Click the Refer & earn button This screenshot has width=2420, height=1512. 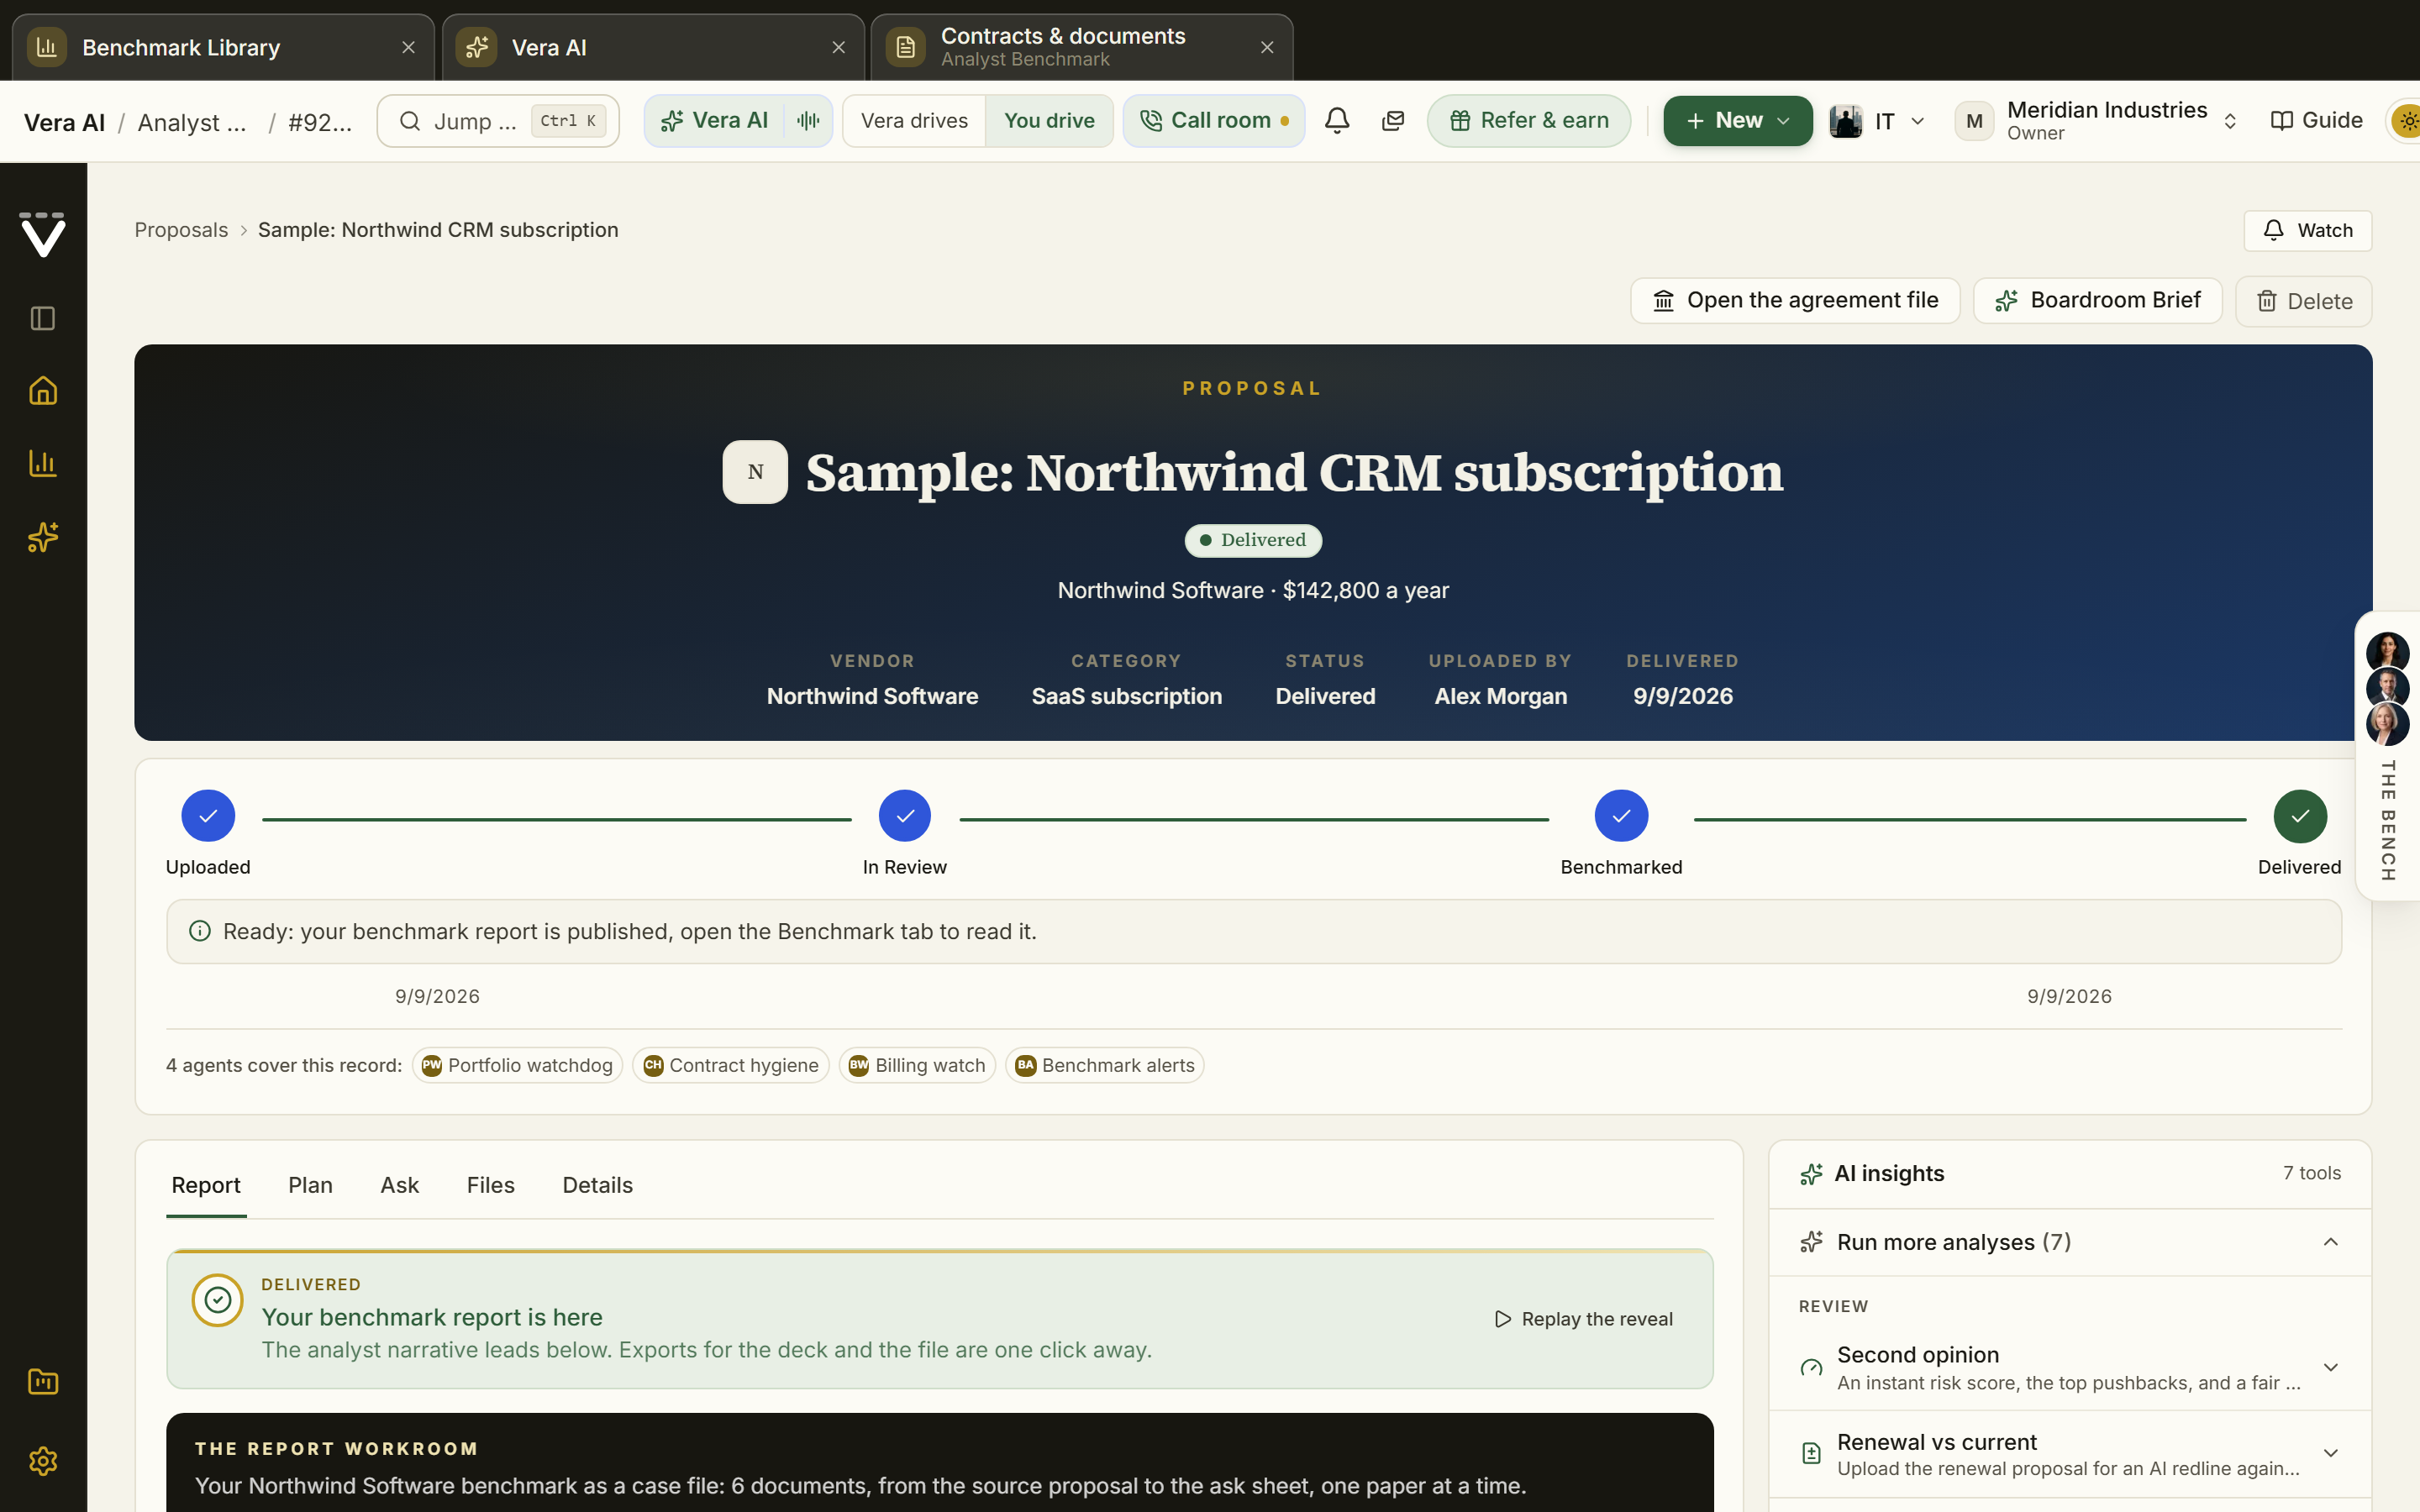[1529, 121]
